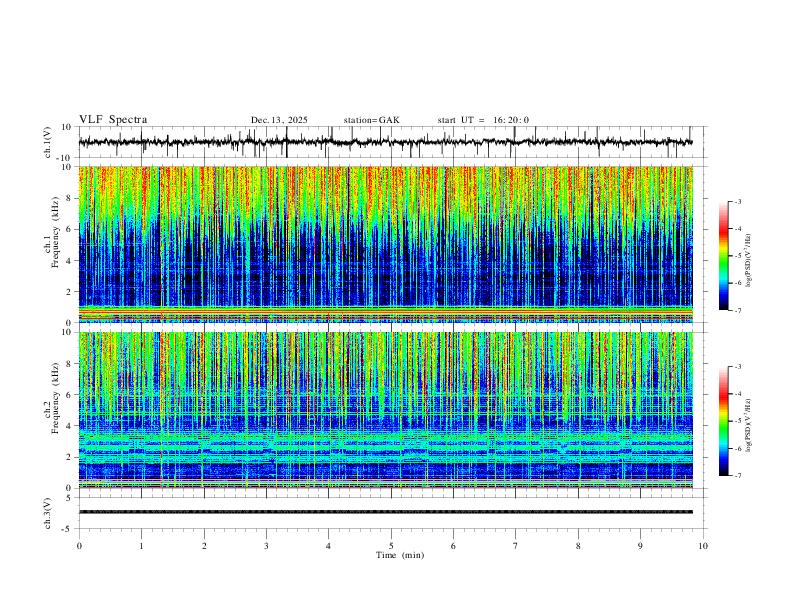
Task: Click the ch.1 voltage waveform trace
Action: point(386,142)
